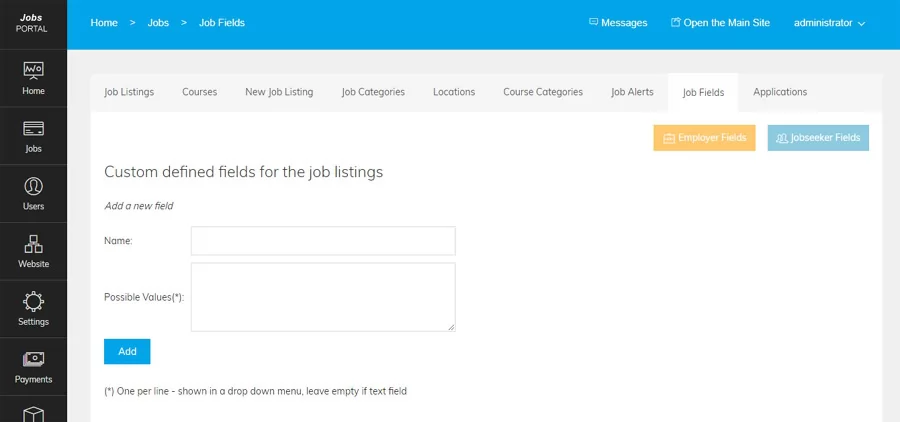Focus the Possible Values text area
900x422 pixels.
[323, 297]
